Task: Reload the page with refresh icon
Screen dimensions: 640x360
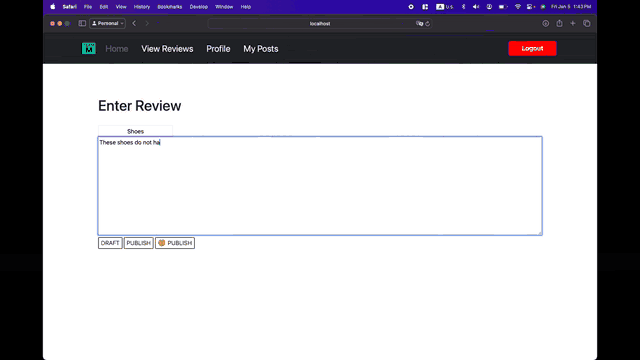Action: pos(427,24)
